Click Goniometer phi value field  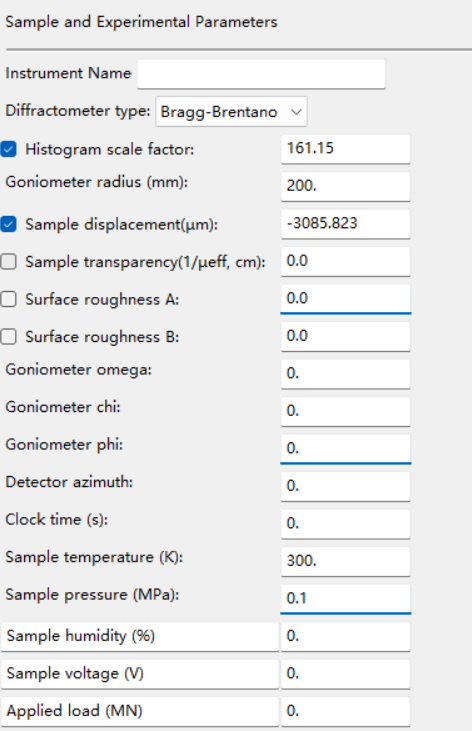[346, 448]
